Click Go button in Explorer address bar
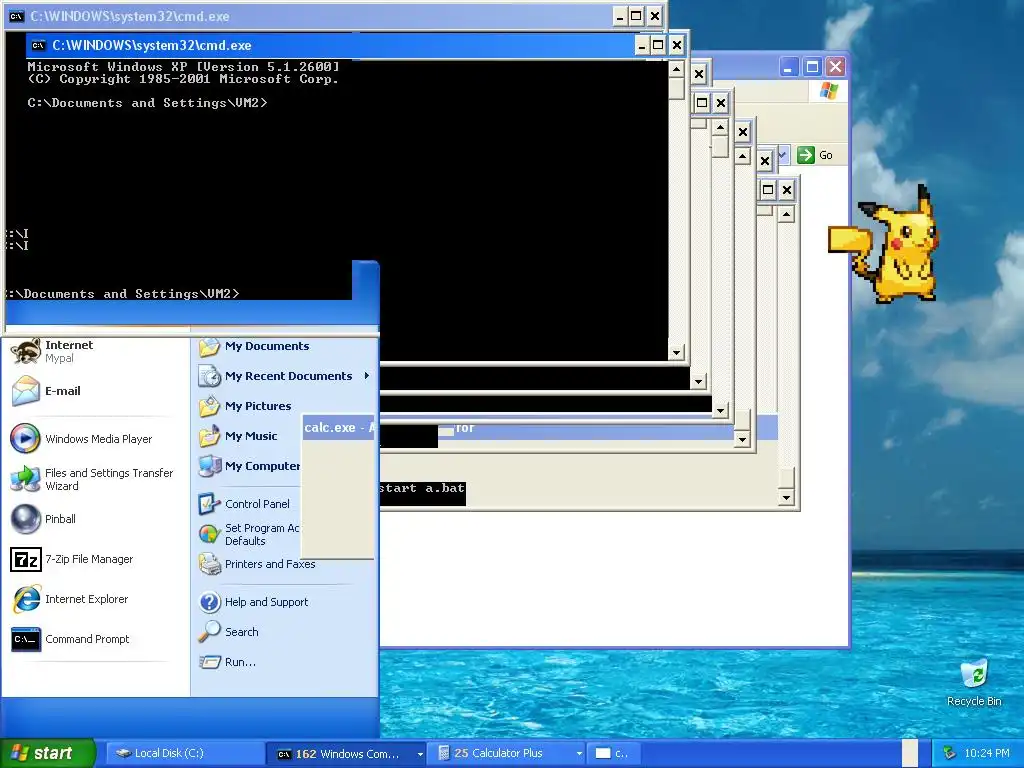Viewport: 1024px width, 768px height. (815, 155)
